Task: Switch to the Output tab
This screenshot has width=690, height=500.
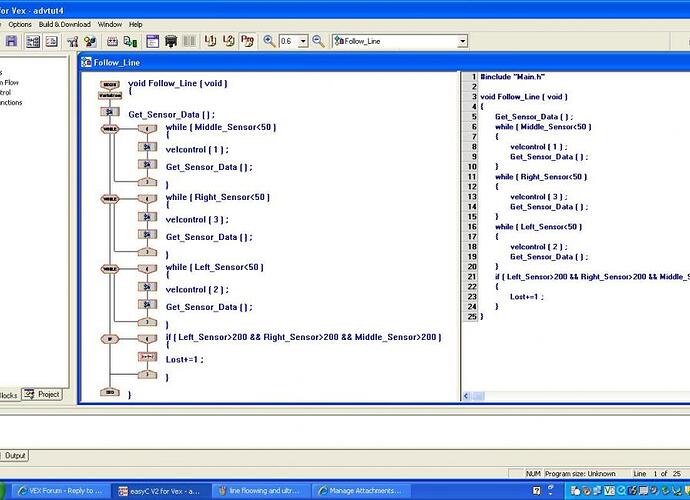Action: pos(15,455)
